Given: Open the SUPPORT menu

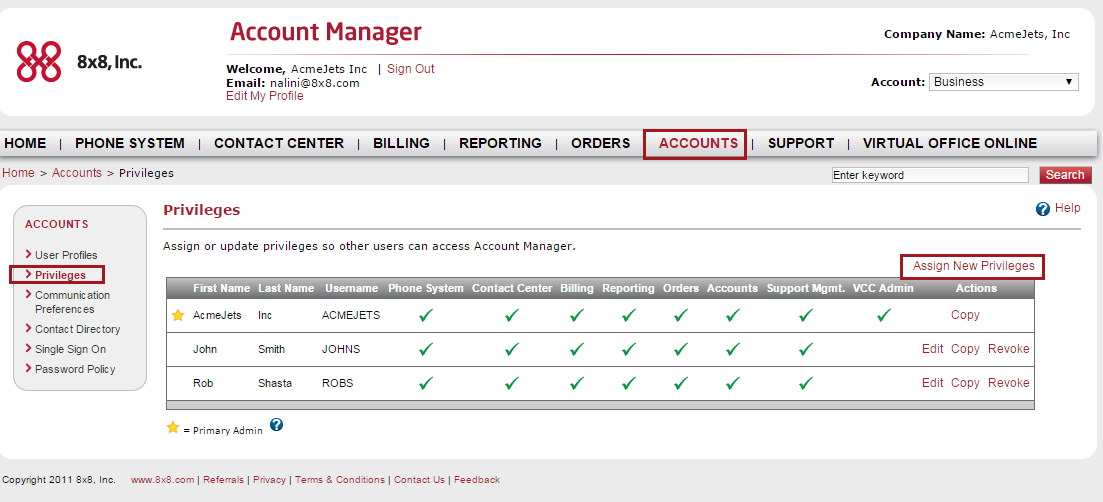Looking at the screenshot, I should click(801, 143).
